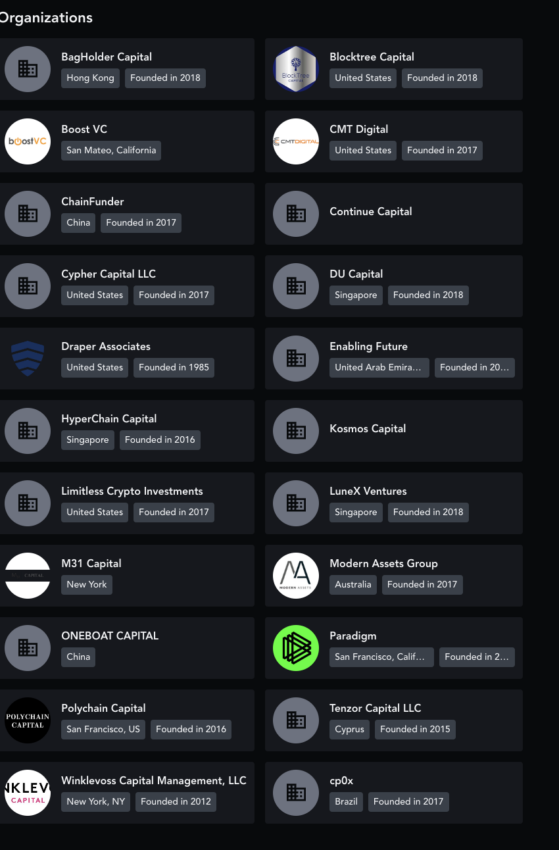
Task: Open the Boost VC logo icon
Action: point(27,141)
